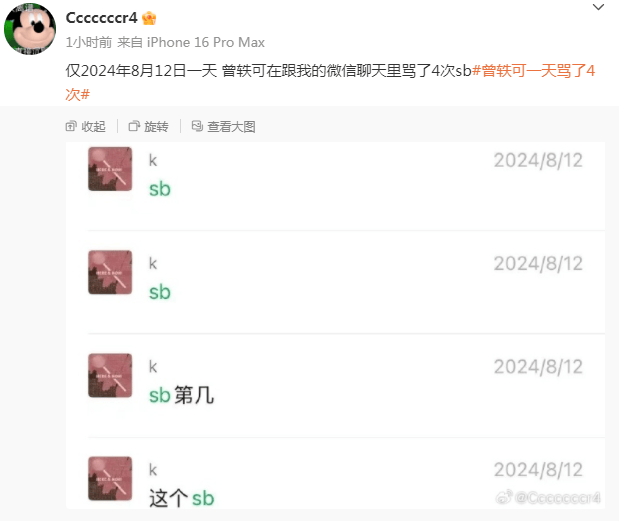Select the 旋转 rotate text button
Image resolution: width=619 pixels, height=521 pixels.
coord(156,127)
